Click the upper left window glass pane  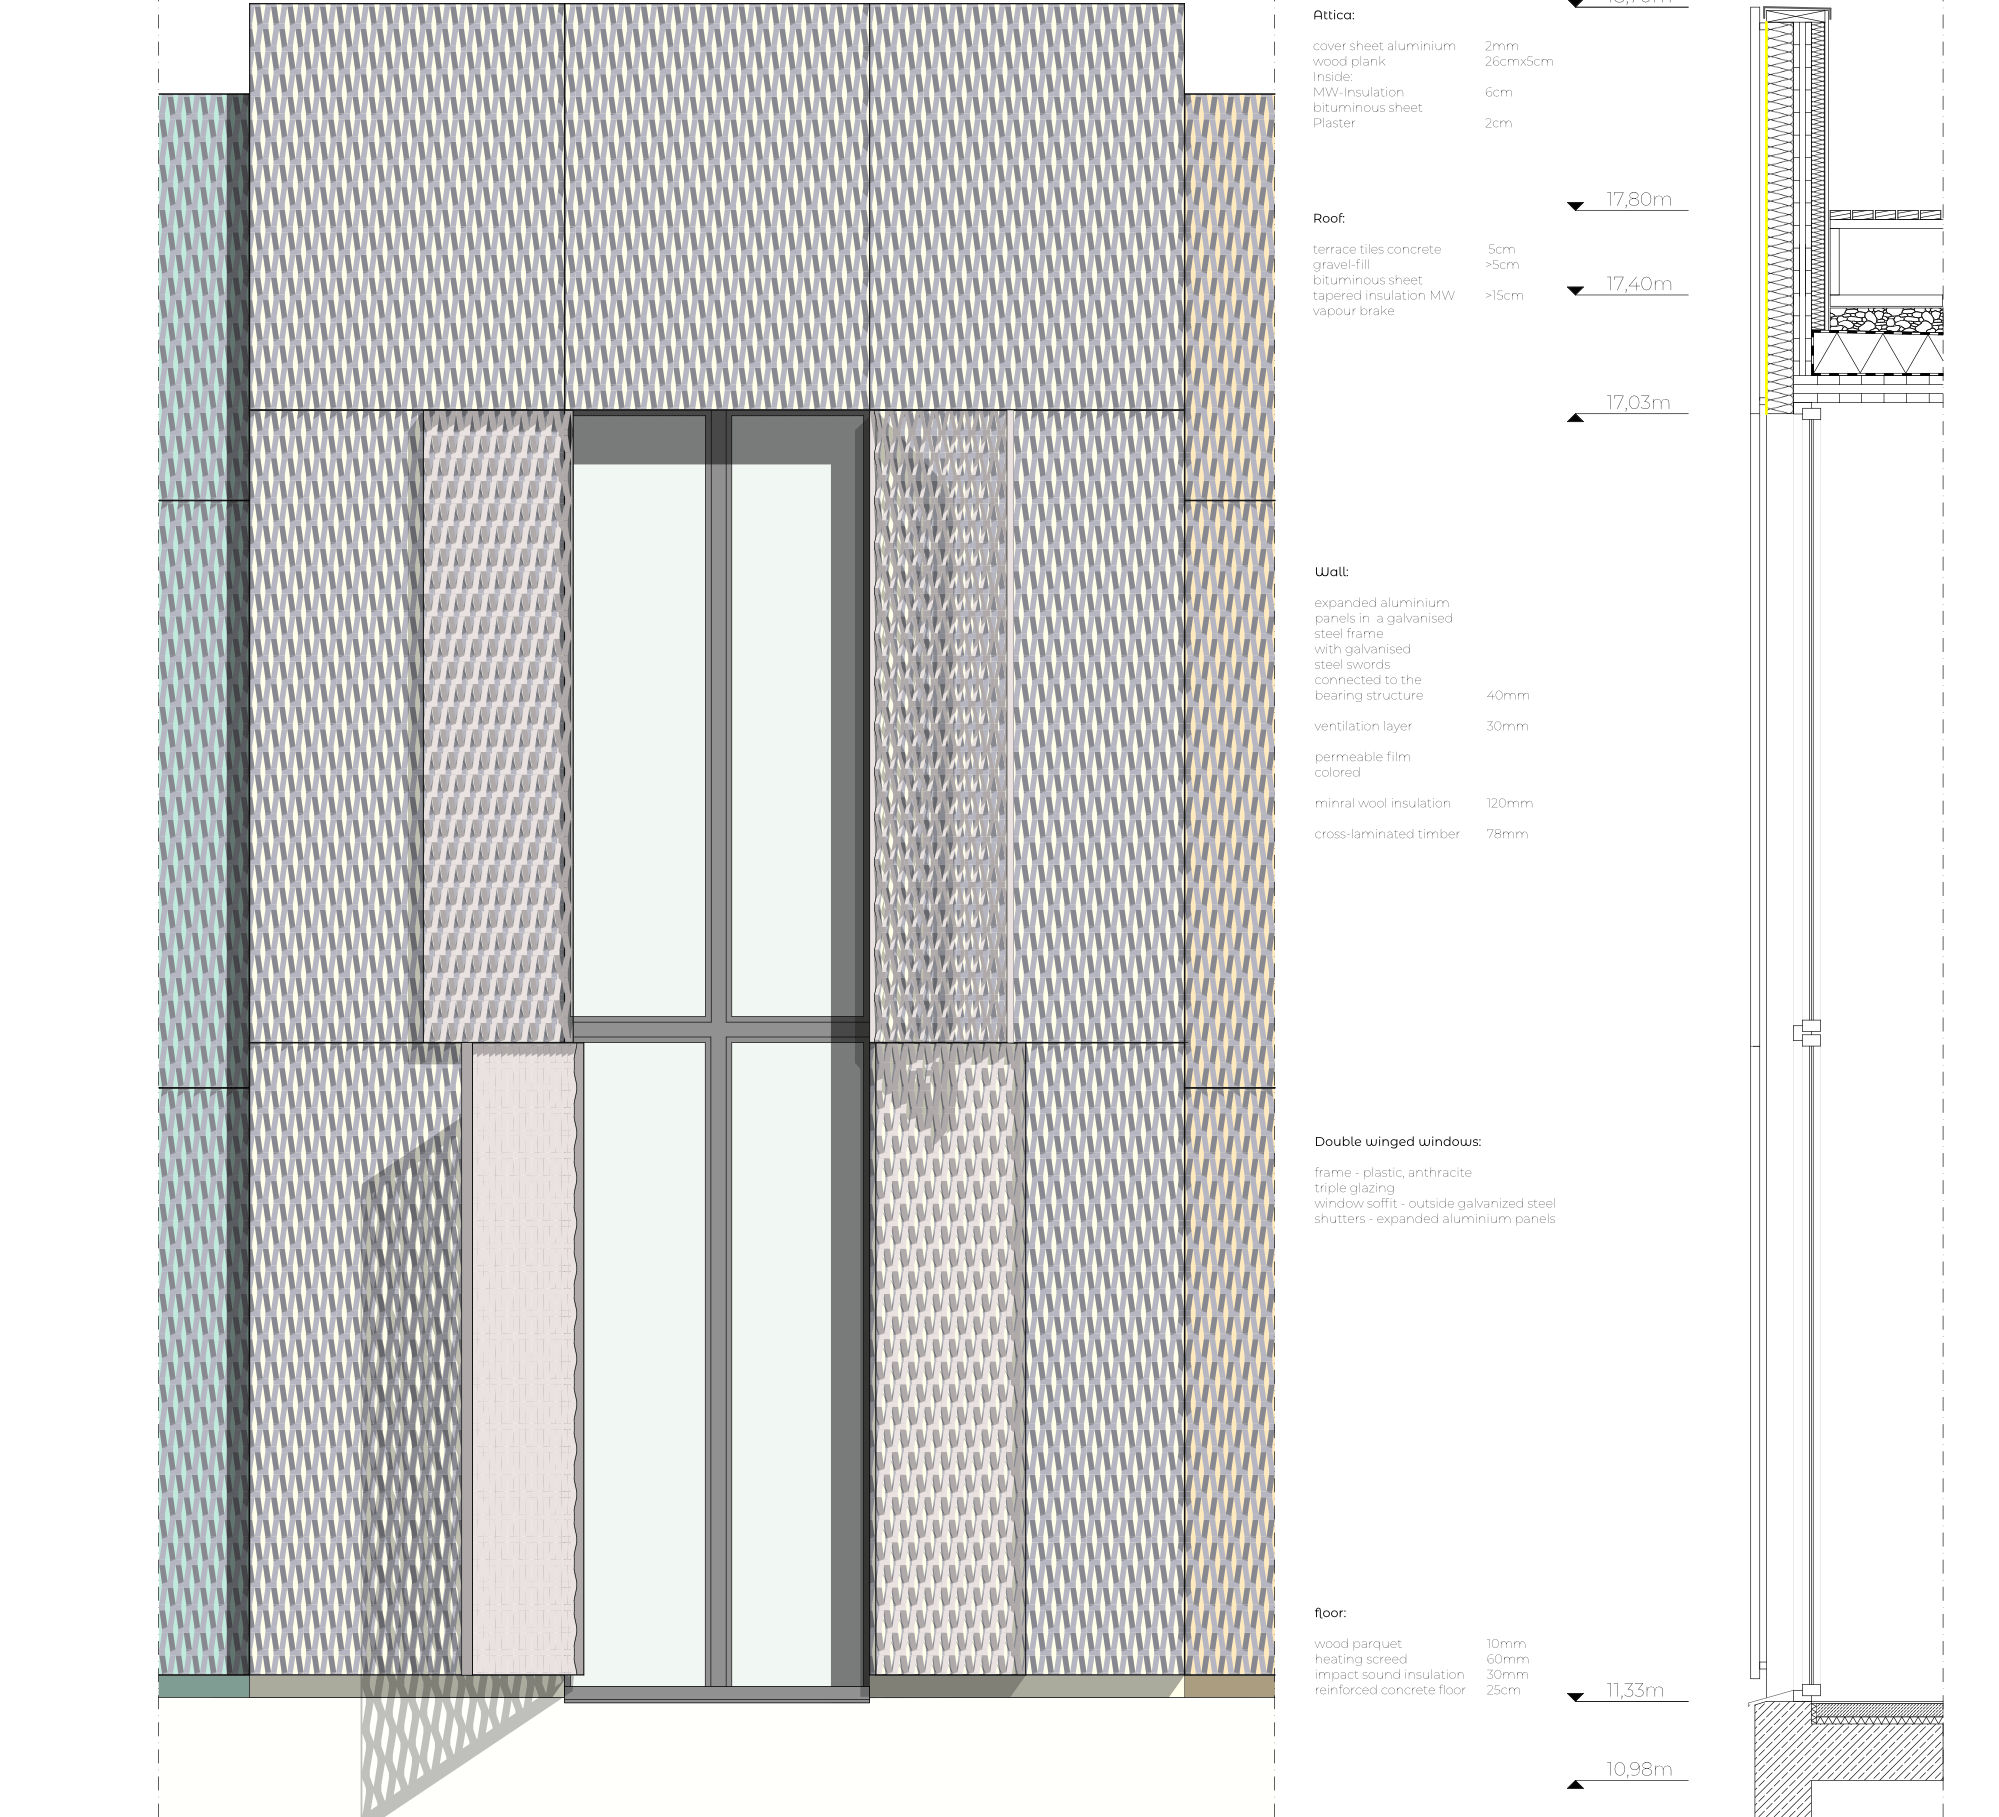(640, 740)
